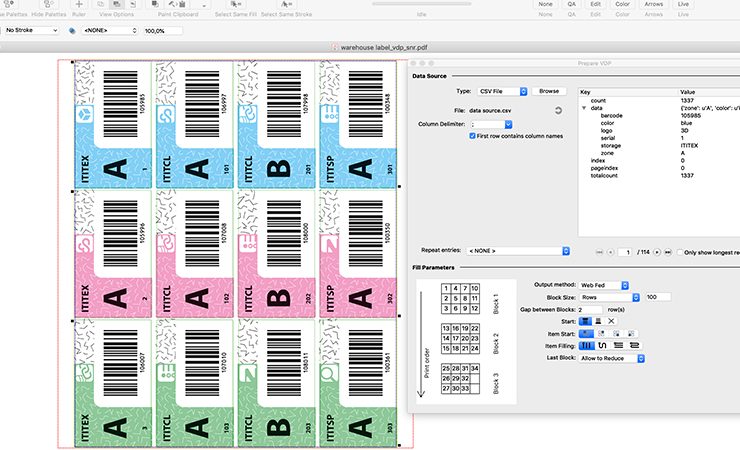
Task: Click the Block Size value field
Action: tap(658, 297)
